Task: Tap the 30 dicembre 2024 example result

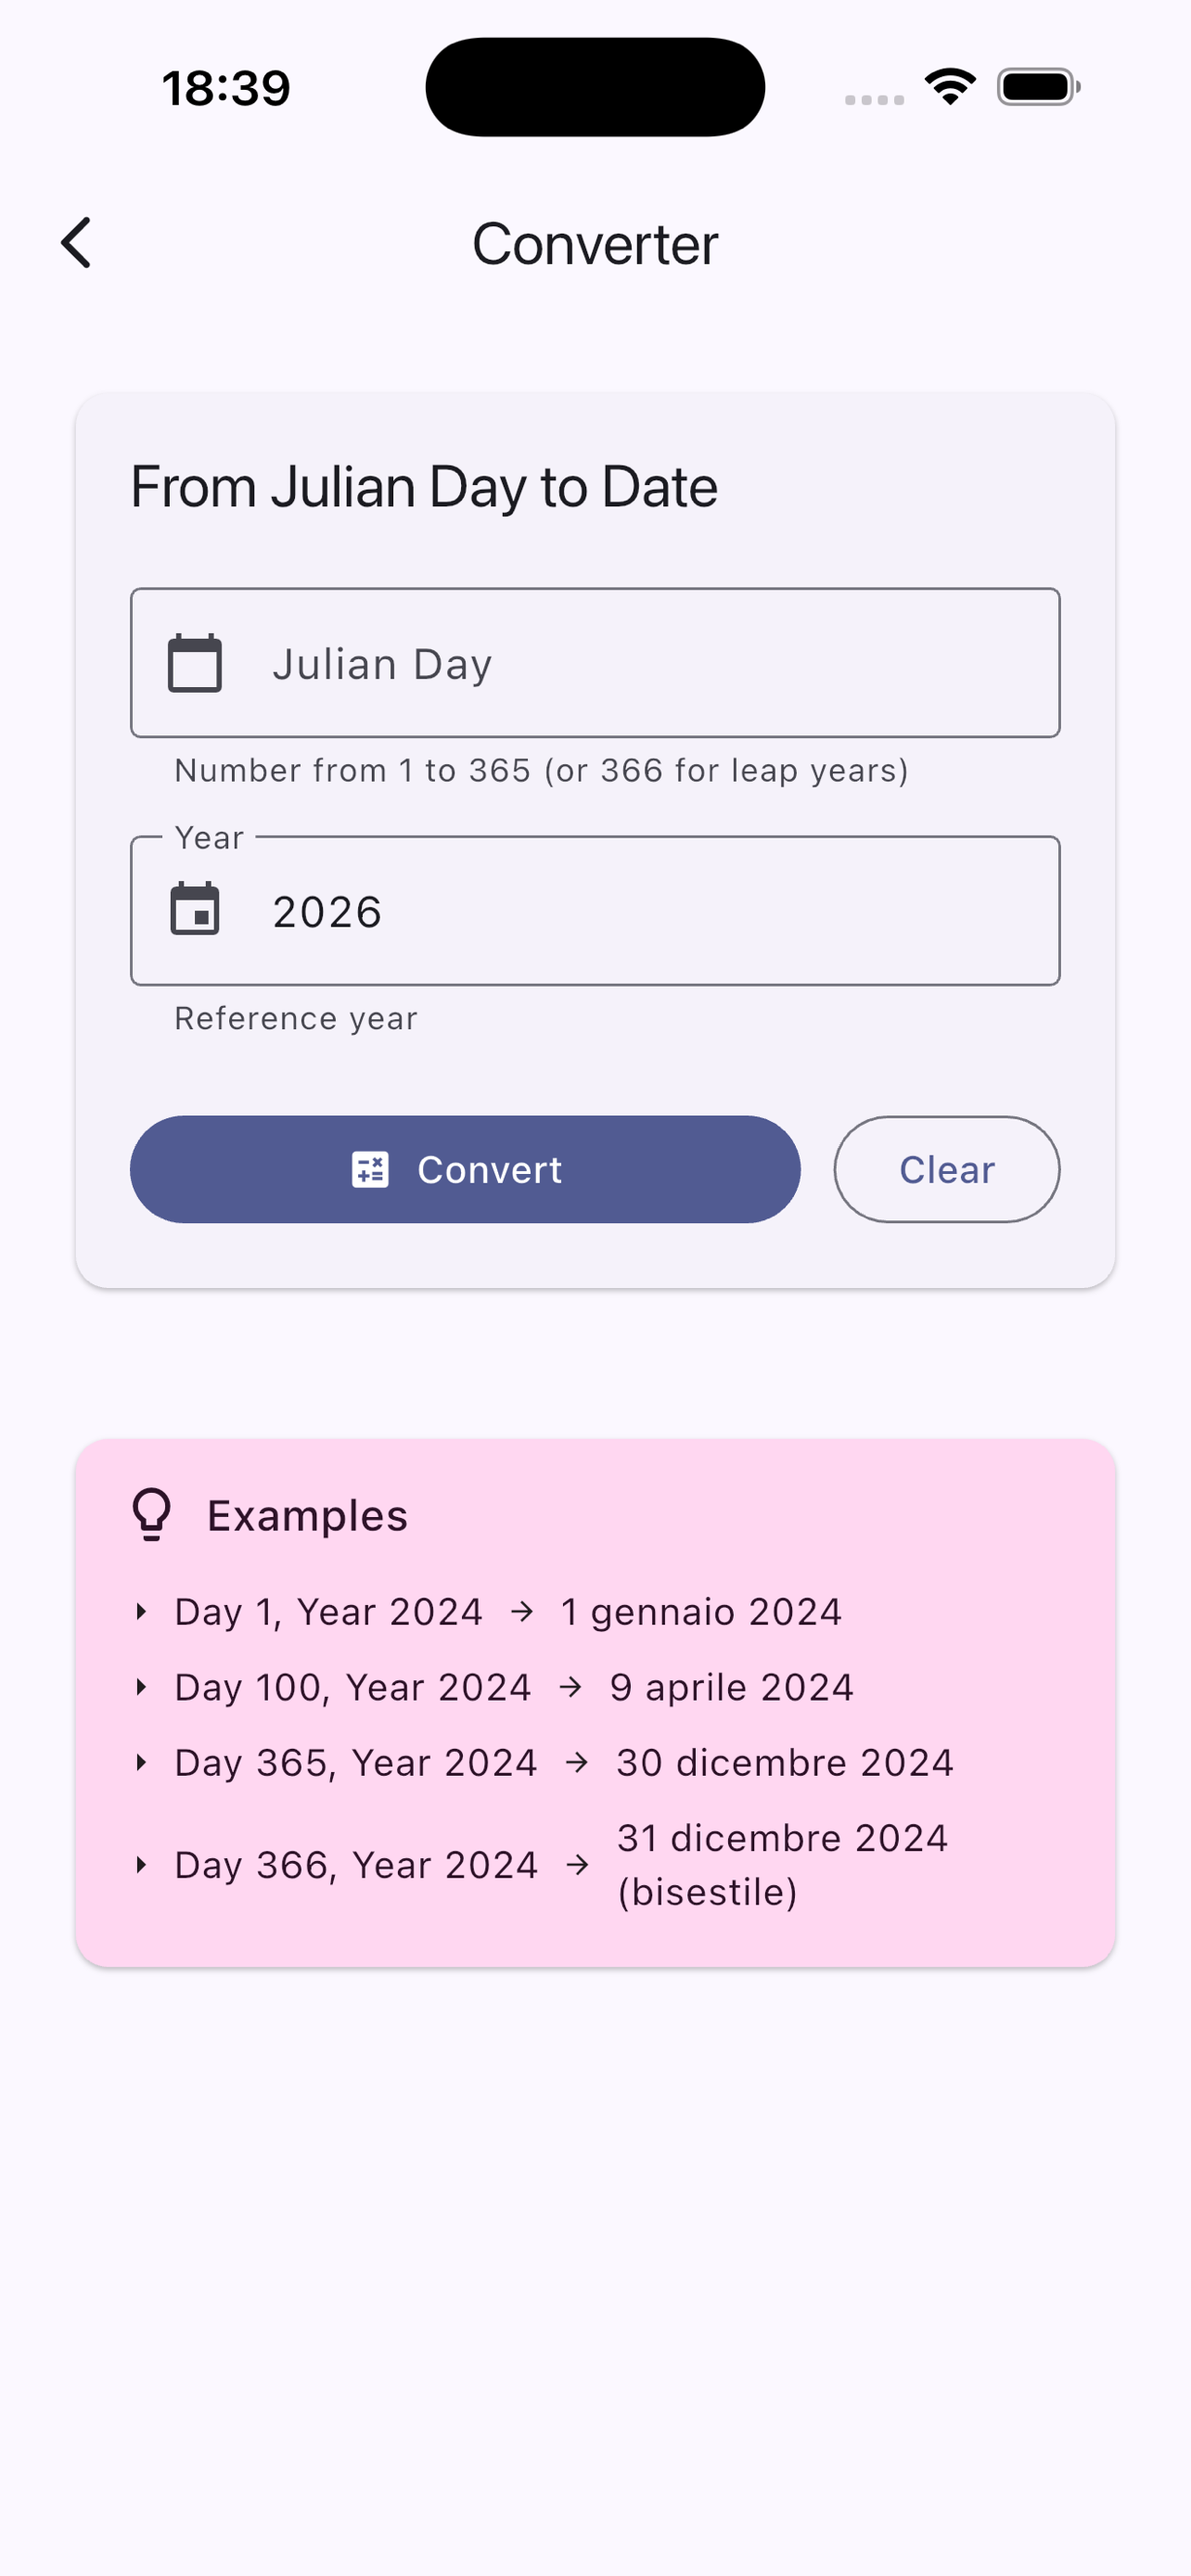Action: coord(784,1762)
